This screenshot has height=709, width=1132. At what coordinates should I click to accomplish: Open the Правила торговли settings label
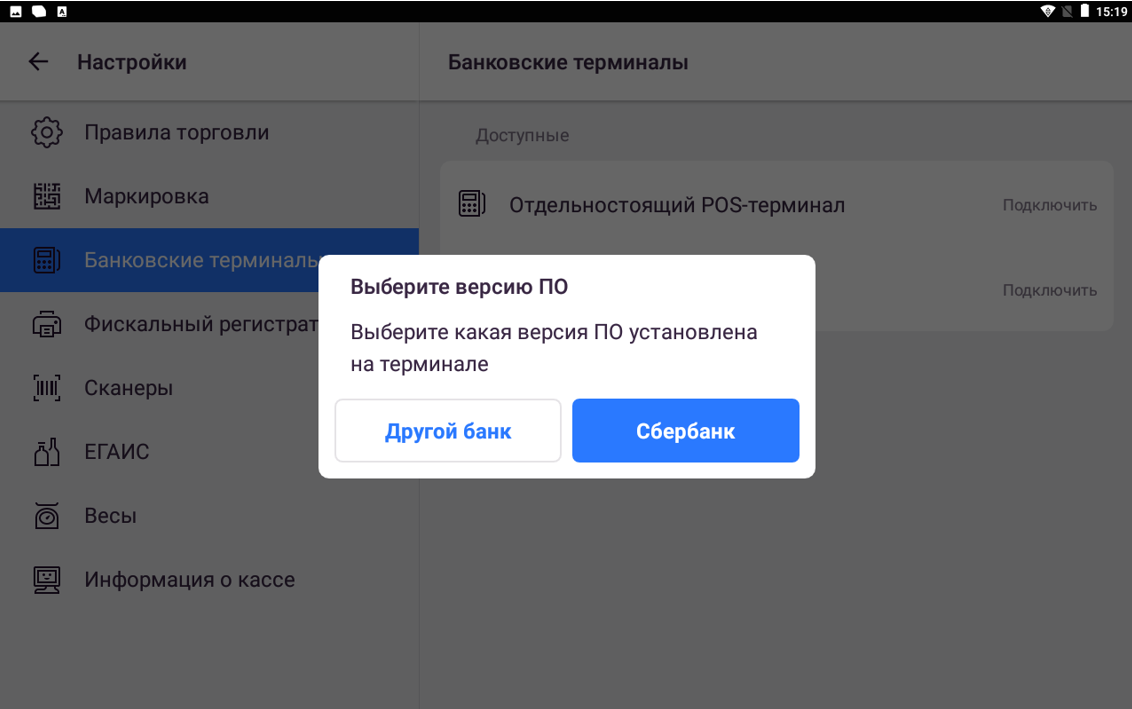click(176, 132)
